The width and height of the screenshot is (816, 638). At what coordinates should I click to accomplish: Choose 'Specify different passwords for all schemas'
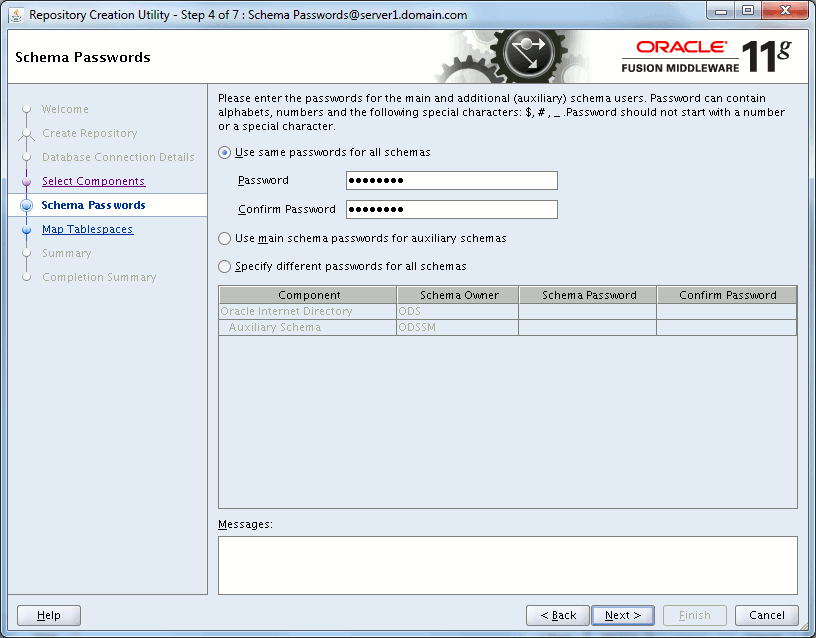pyautogui.click(x=224, y=266)
